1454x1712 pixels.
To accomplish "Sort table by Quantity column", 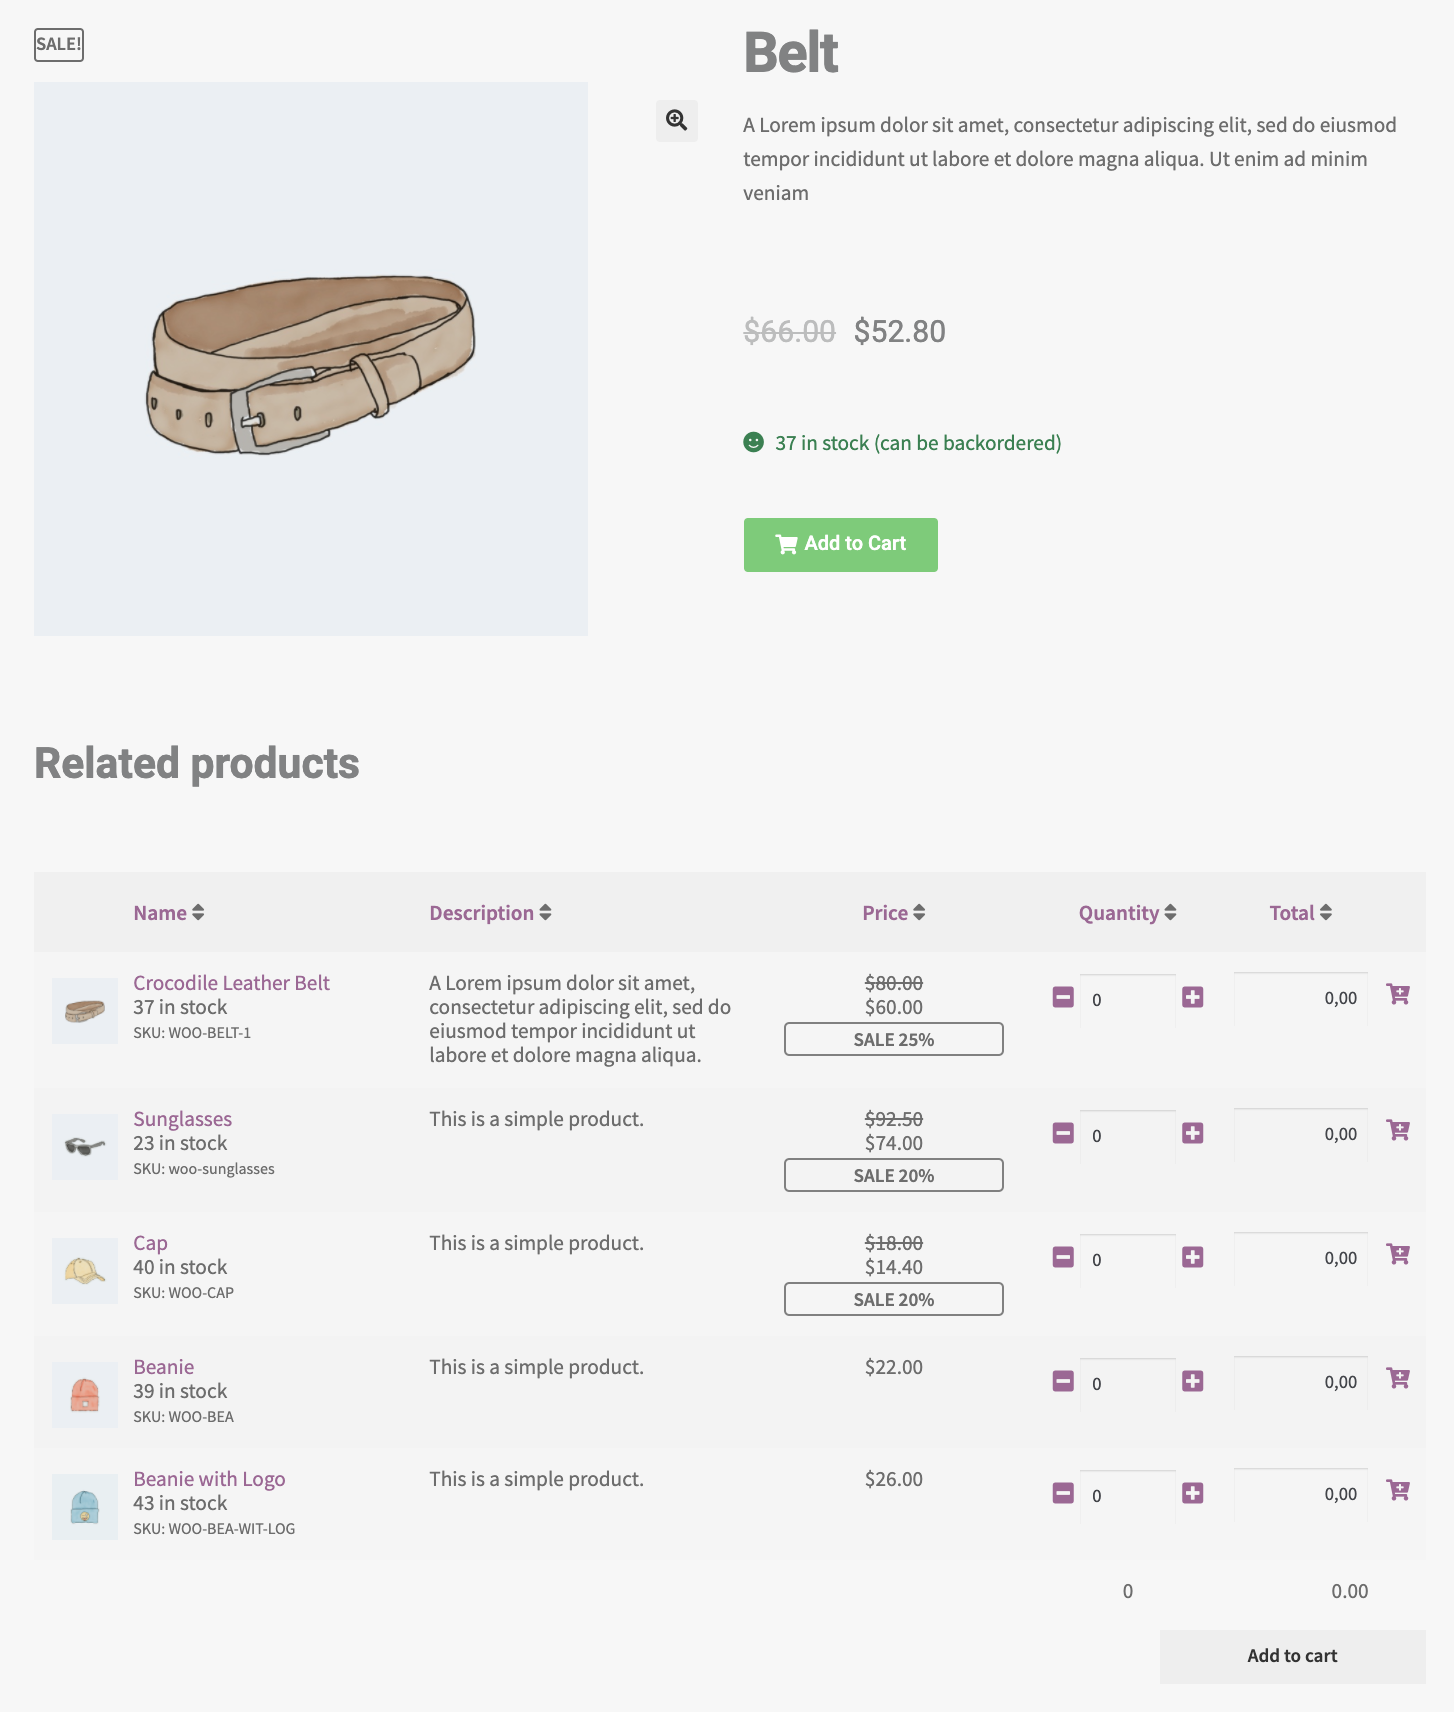I will 1127,913.
